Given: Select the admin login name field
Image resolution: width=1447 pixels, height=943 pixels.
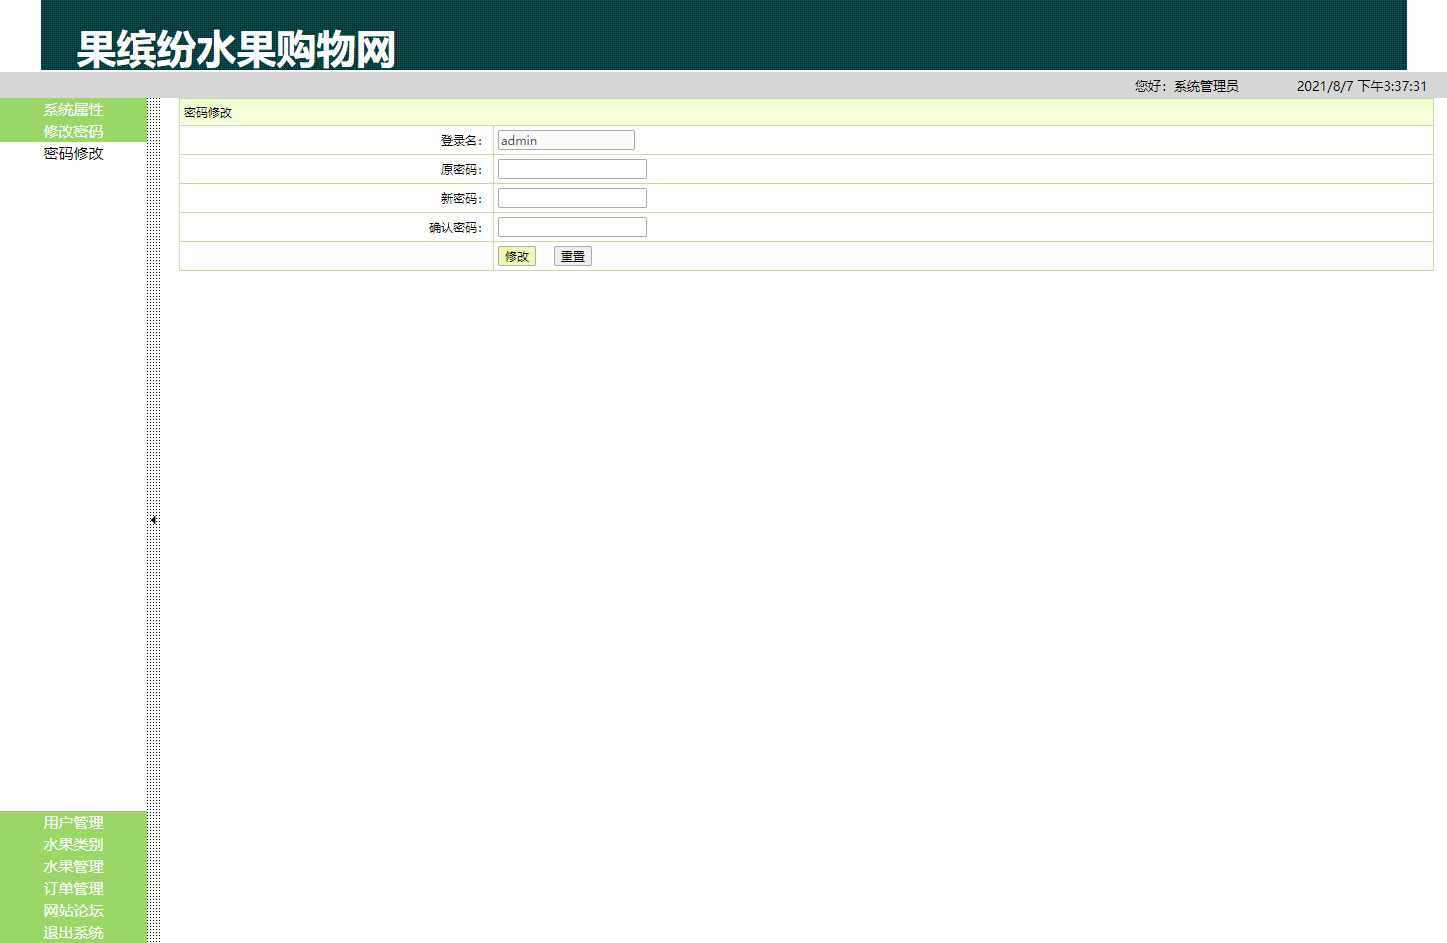Looking at the screenshot, I should click(x=565, y=139).
